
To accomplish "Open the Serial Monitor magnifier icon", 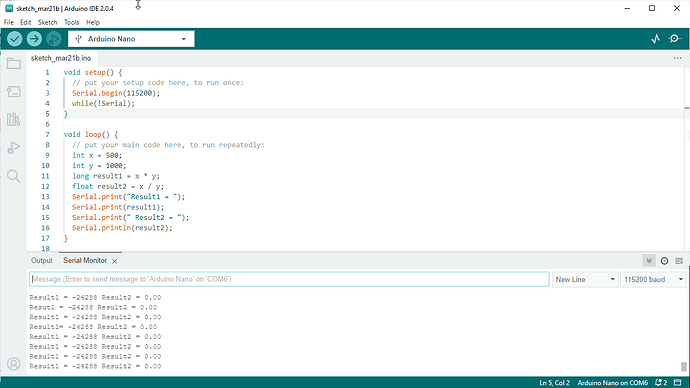I will (675, 39).
